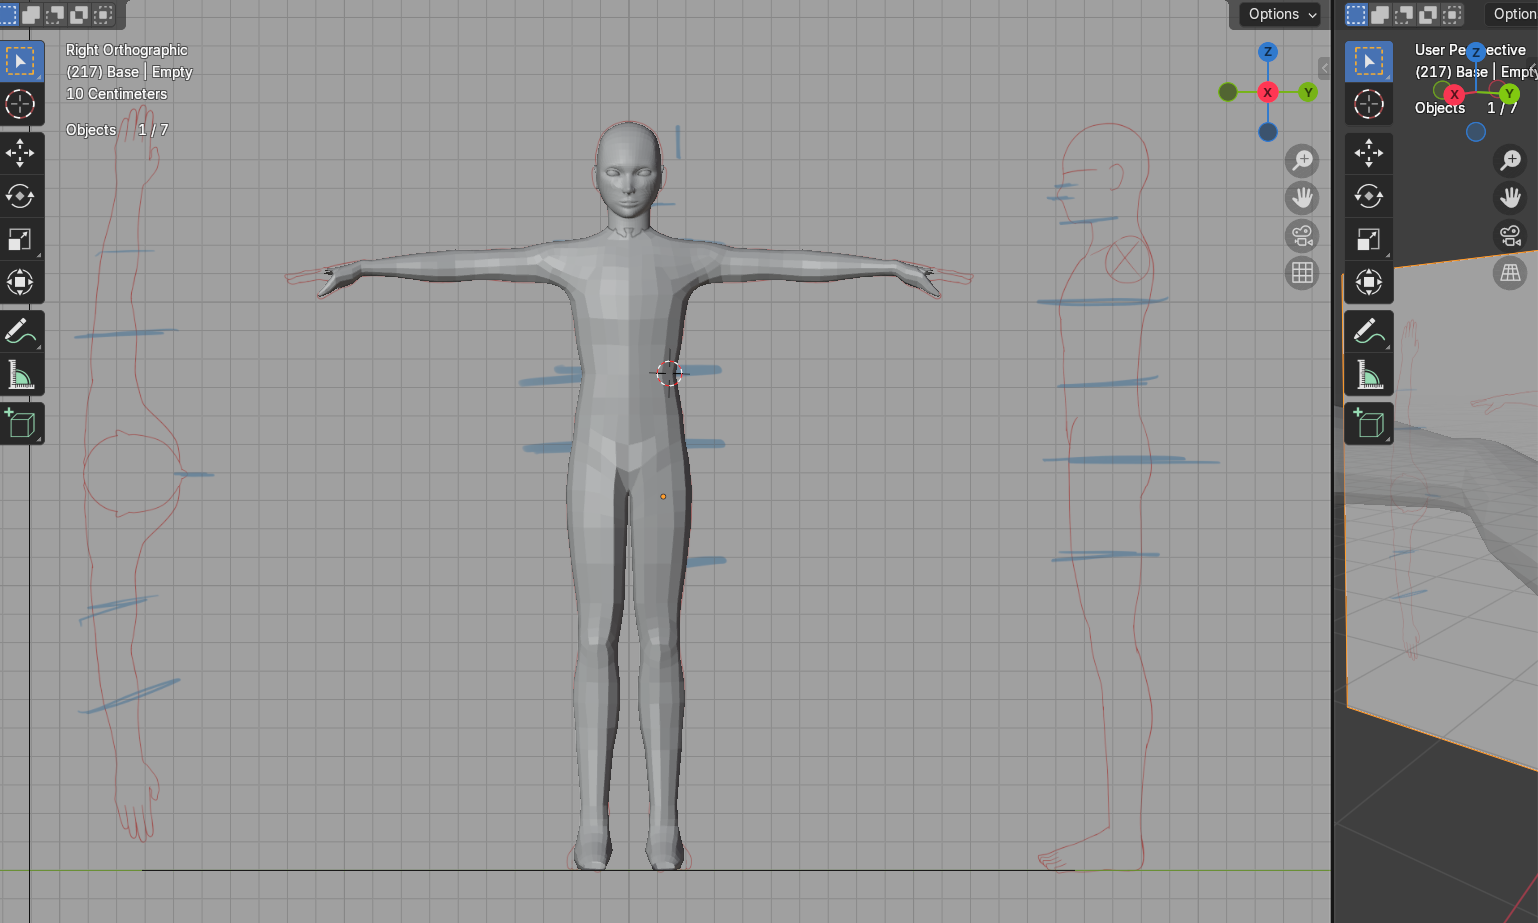Select the Cursor tool in the toolbar
This screenshot has height=923, width=1538.
(21, 105)
